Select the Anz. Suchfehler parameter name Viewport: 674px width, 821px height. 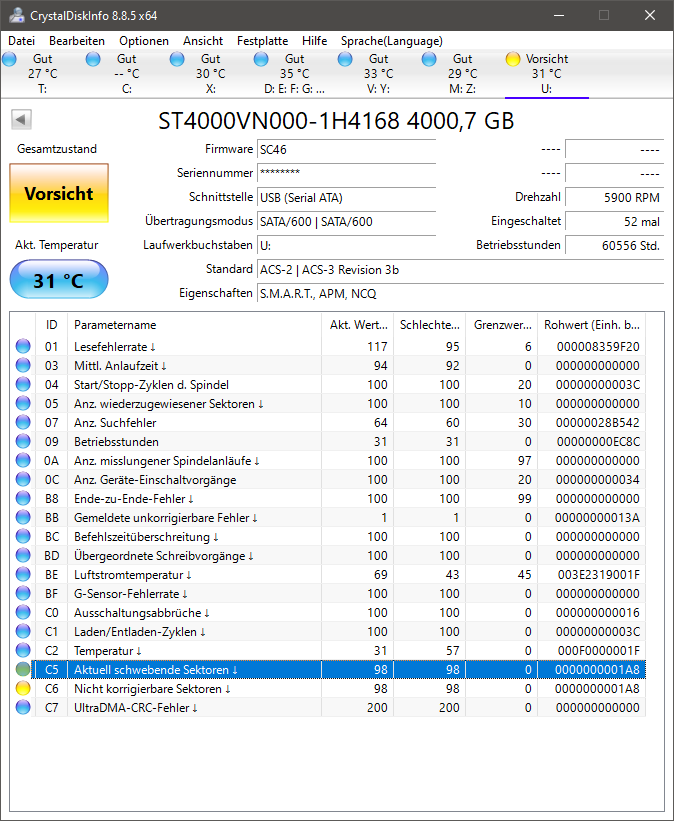tap(115, 423)
